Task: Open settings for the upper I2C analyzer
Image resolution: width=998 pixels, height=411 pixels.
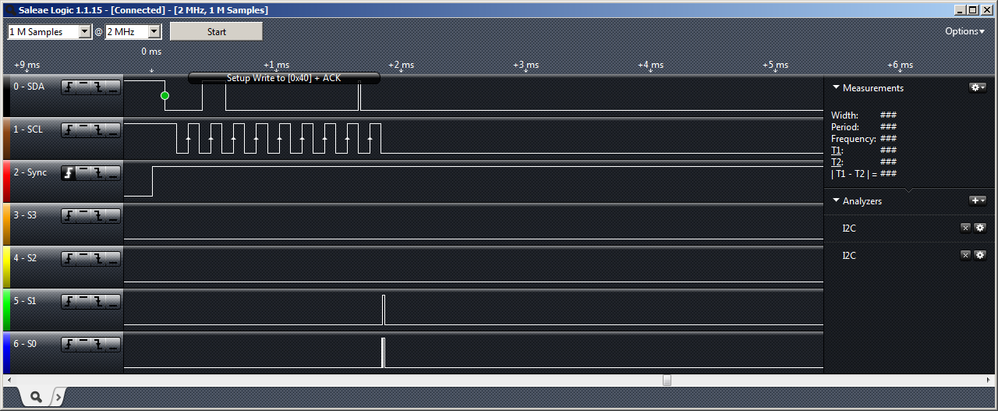Action: click(x=980, y=228)
